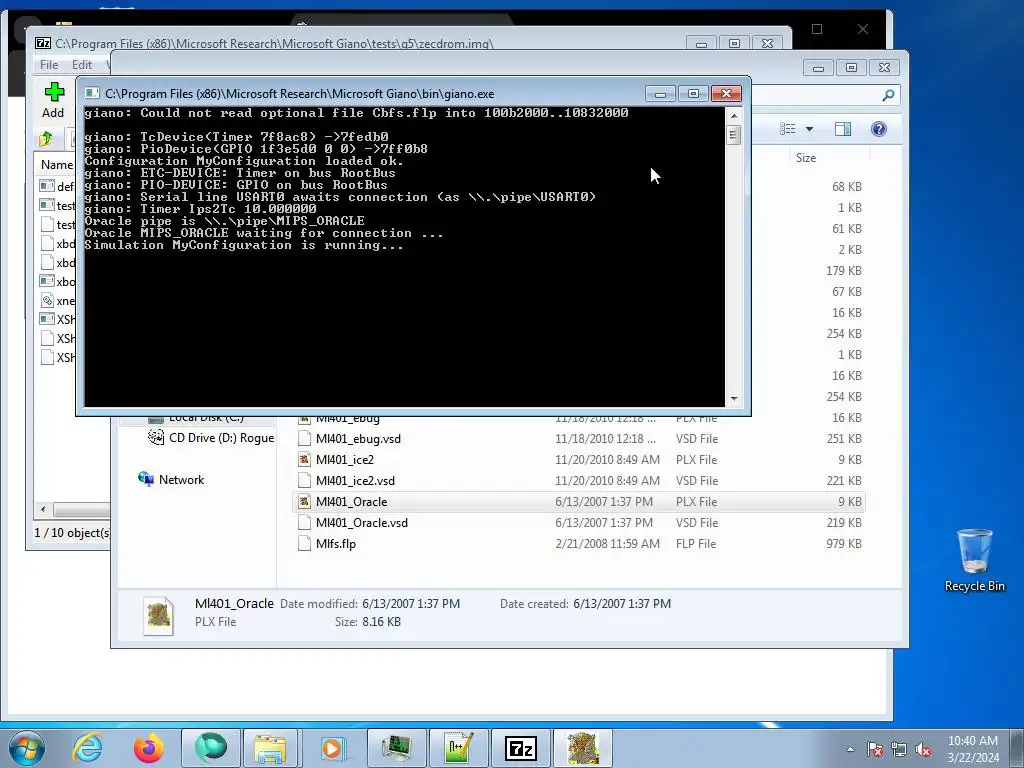Click the network tray icon
This screenshot has height=768, width=1024.
coord(899,749)
